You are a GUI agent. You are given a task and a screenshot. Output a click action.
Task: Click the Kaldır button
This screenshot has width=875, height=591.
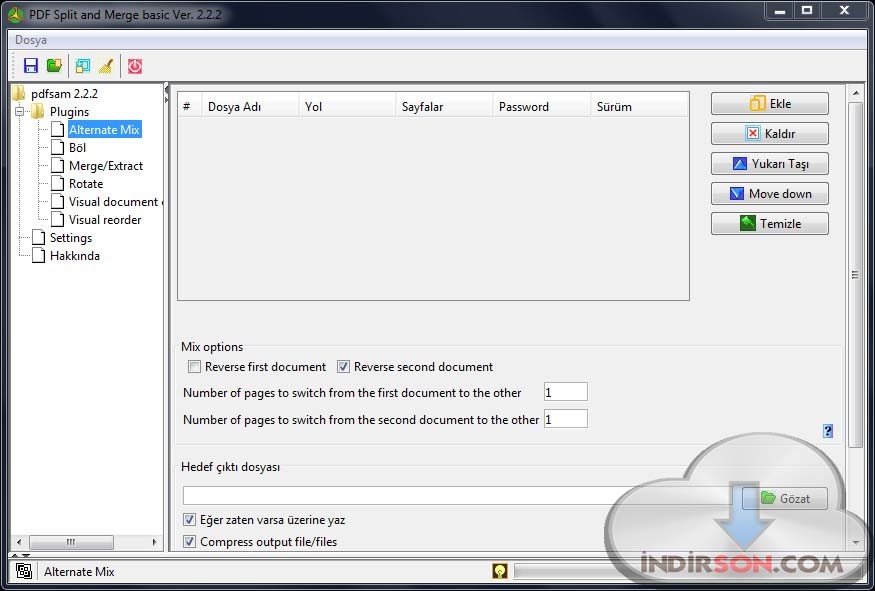[770, 133]
